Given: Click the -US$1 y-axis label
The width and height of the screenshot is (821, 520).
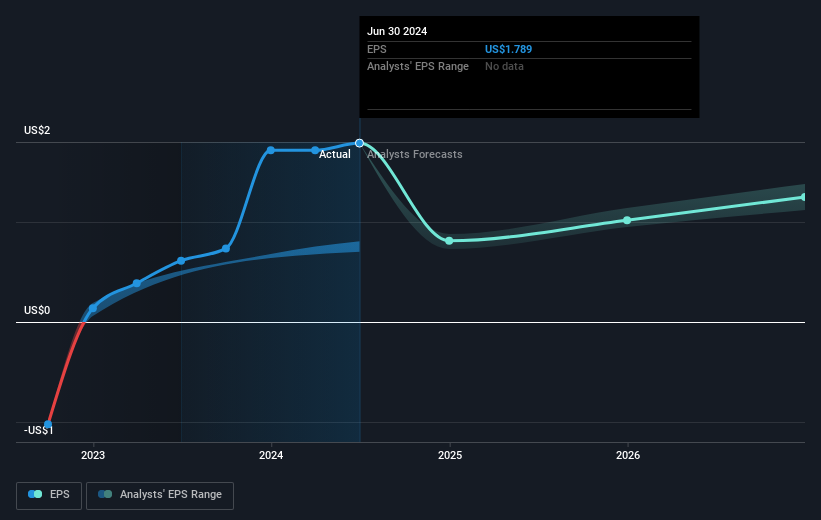Looking at the screenshot, I should [39, 430].
